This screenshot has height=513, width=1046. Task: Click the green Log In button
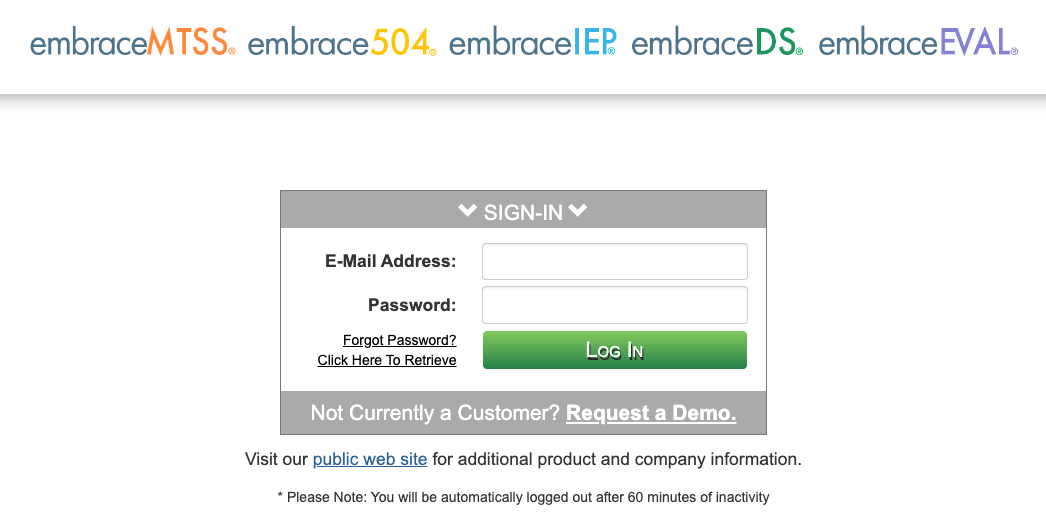point(614,350)
